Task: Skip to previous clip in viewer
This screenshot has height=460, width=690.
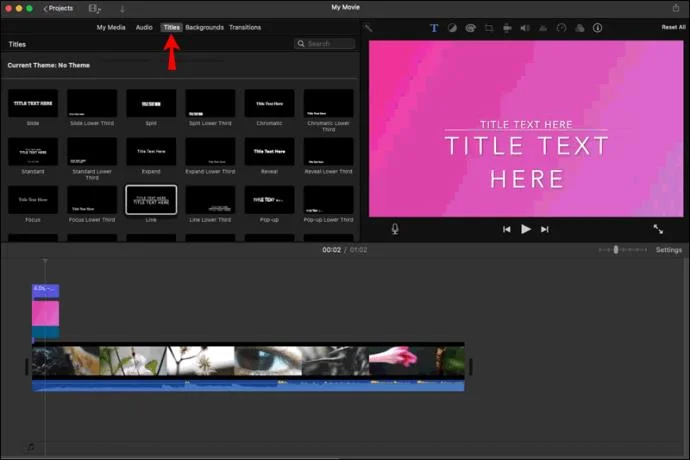Action: click(506, 229)
